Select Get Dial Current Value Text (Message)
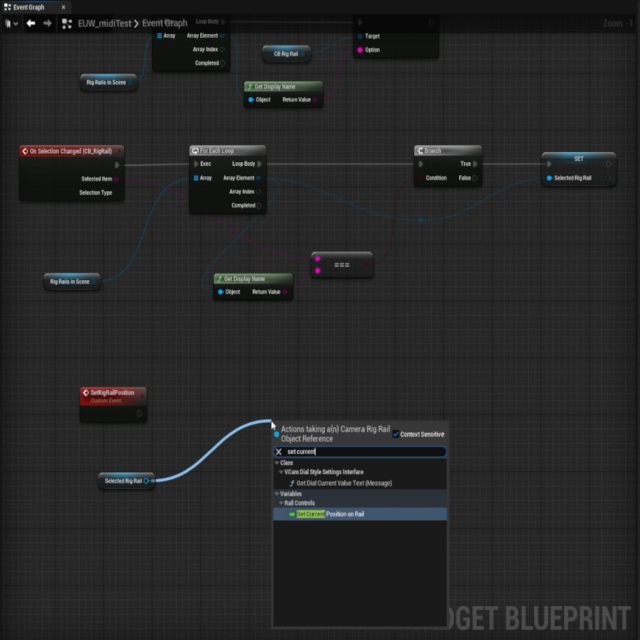Image resolution: width=640 pixels, height=640 pixels. (344, 483)
